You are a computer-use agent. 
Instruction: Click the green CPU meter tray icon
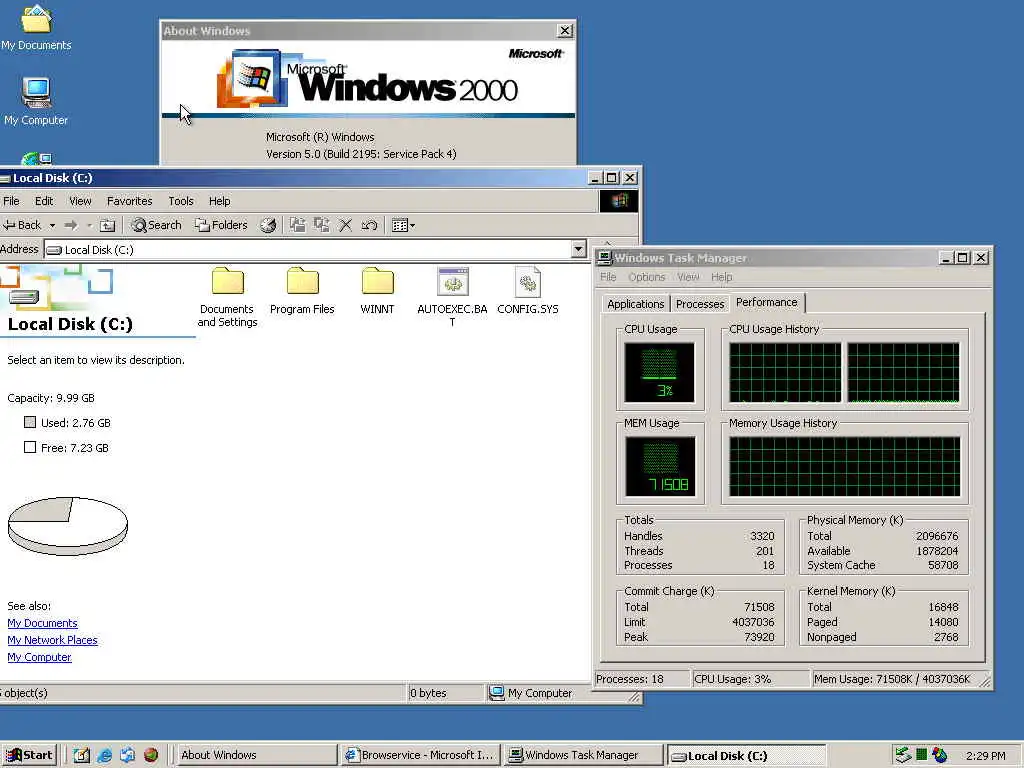point(921,755)
